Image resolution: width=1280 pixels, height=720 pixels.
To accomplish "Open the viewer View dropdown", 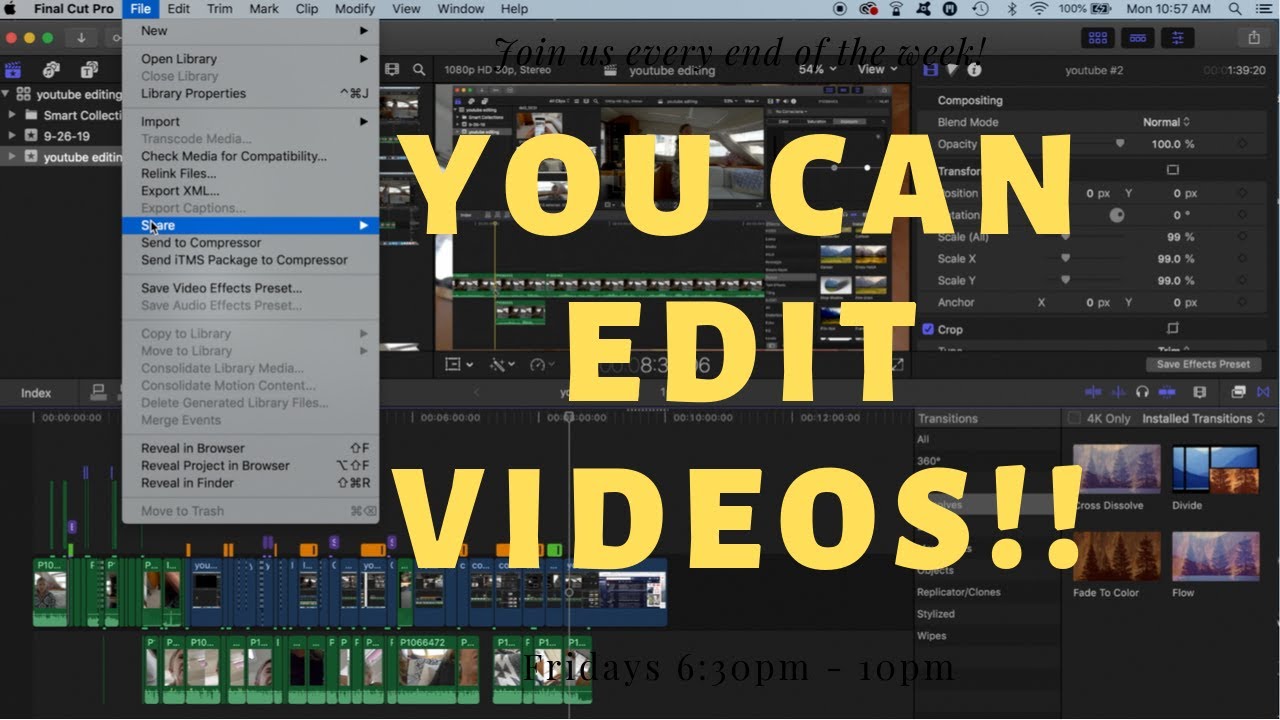I will 877,70.
